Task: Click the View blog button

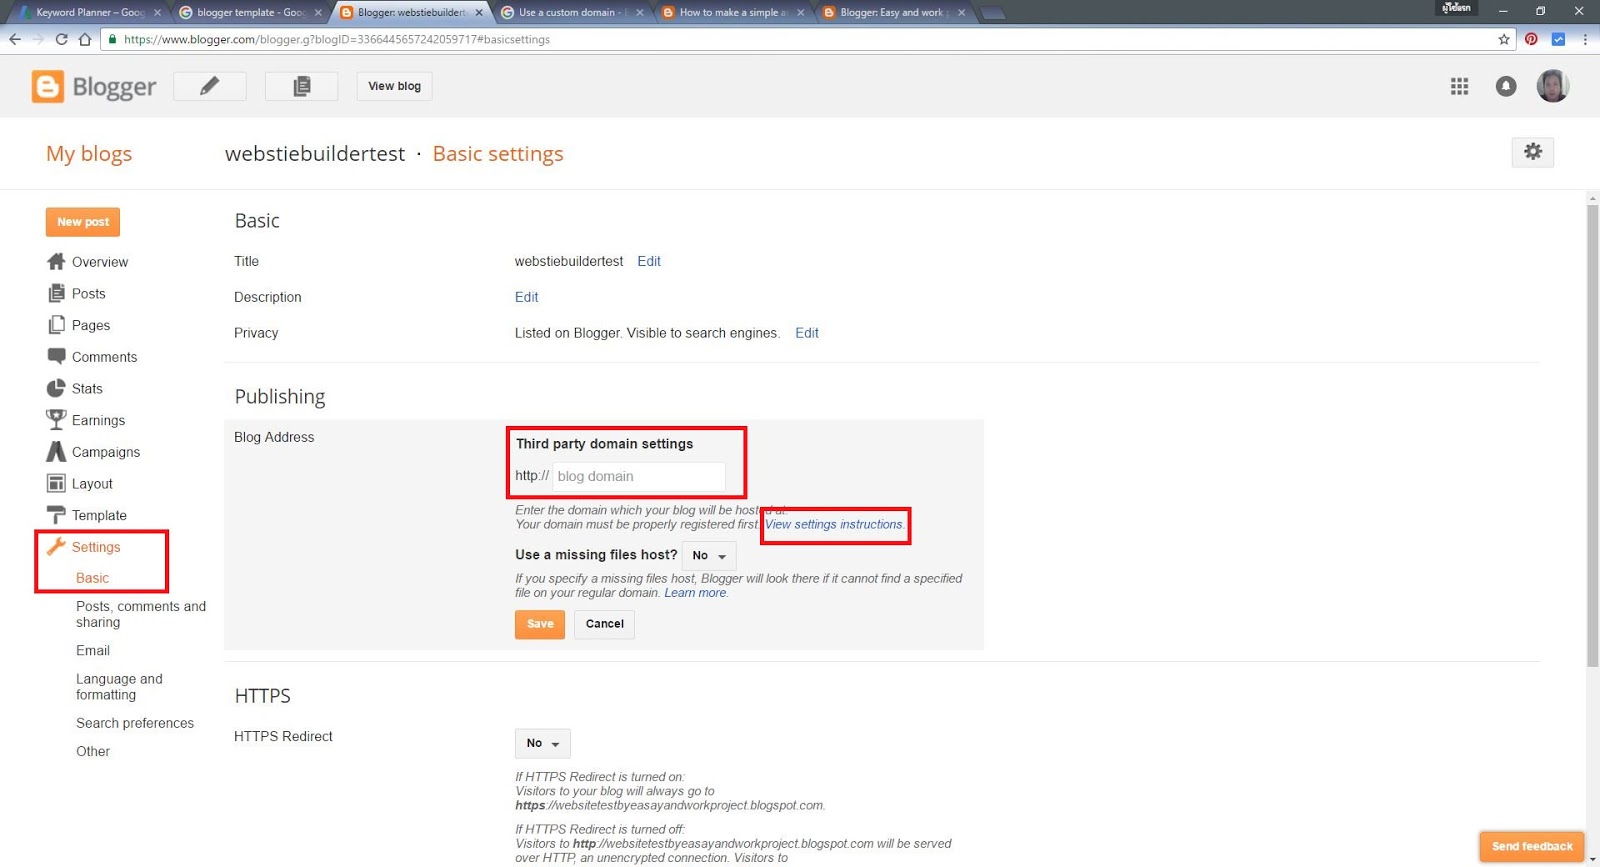Action: click(395, 86)
